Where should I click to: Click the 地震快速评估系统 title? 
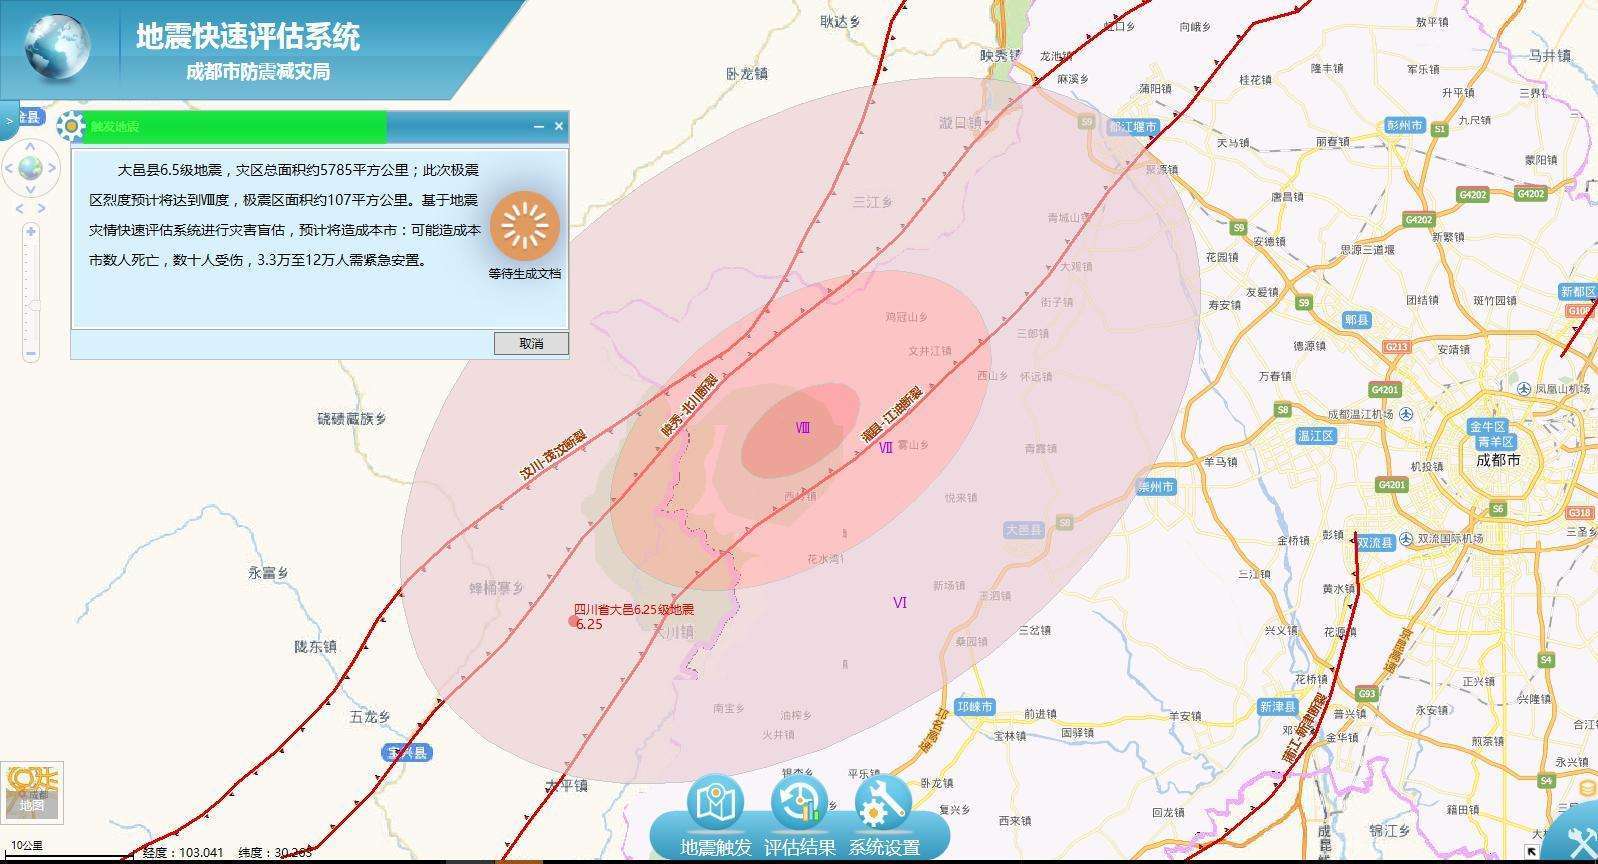(248, 36)
